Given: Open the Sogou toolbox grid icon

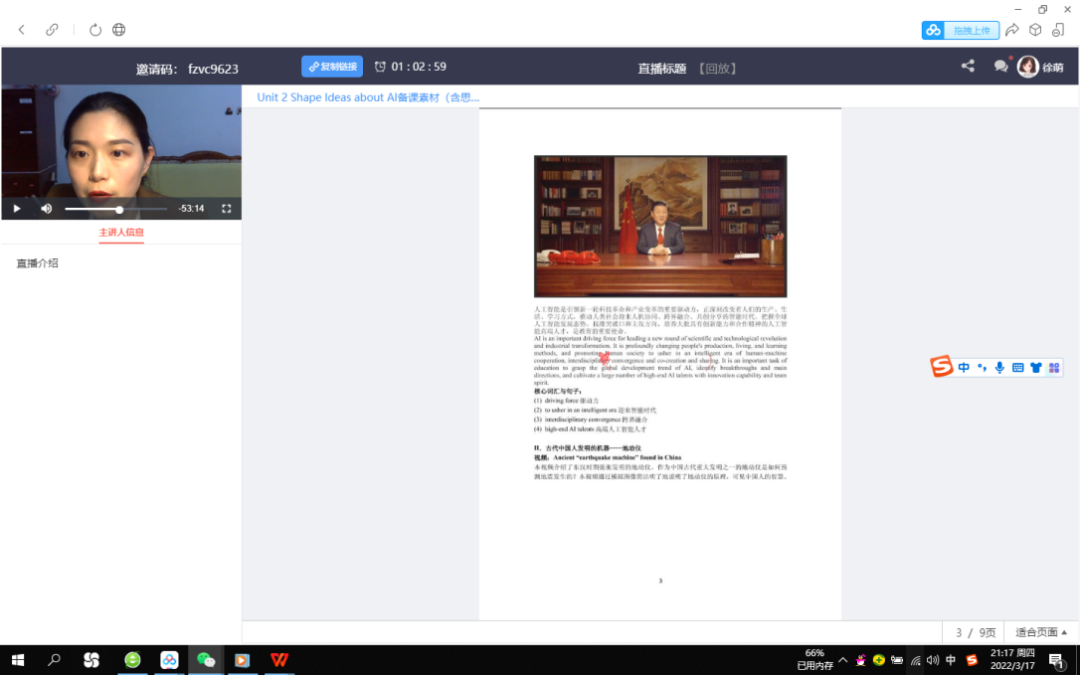Looking at the screenshot, I should point(1053,367).
